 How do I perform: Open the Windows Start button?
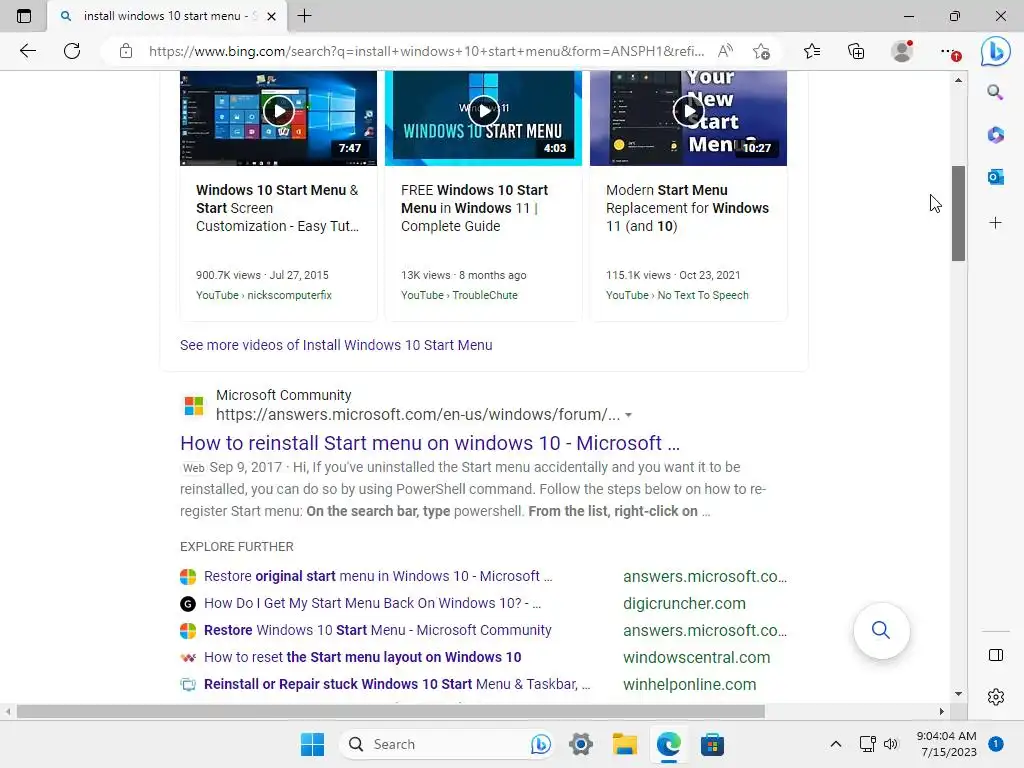[x=312, y=744]
